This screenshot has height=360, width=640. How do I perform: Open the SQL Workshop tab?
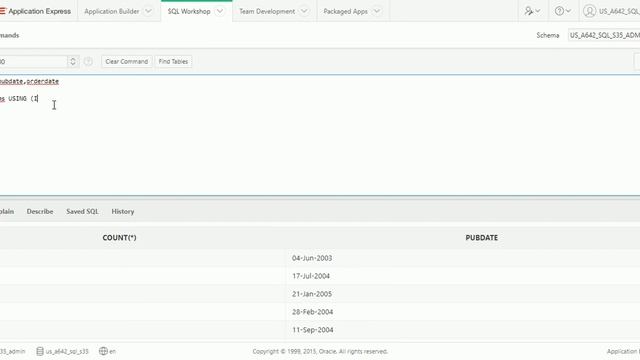(x=189, y=11)
